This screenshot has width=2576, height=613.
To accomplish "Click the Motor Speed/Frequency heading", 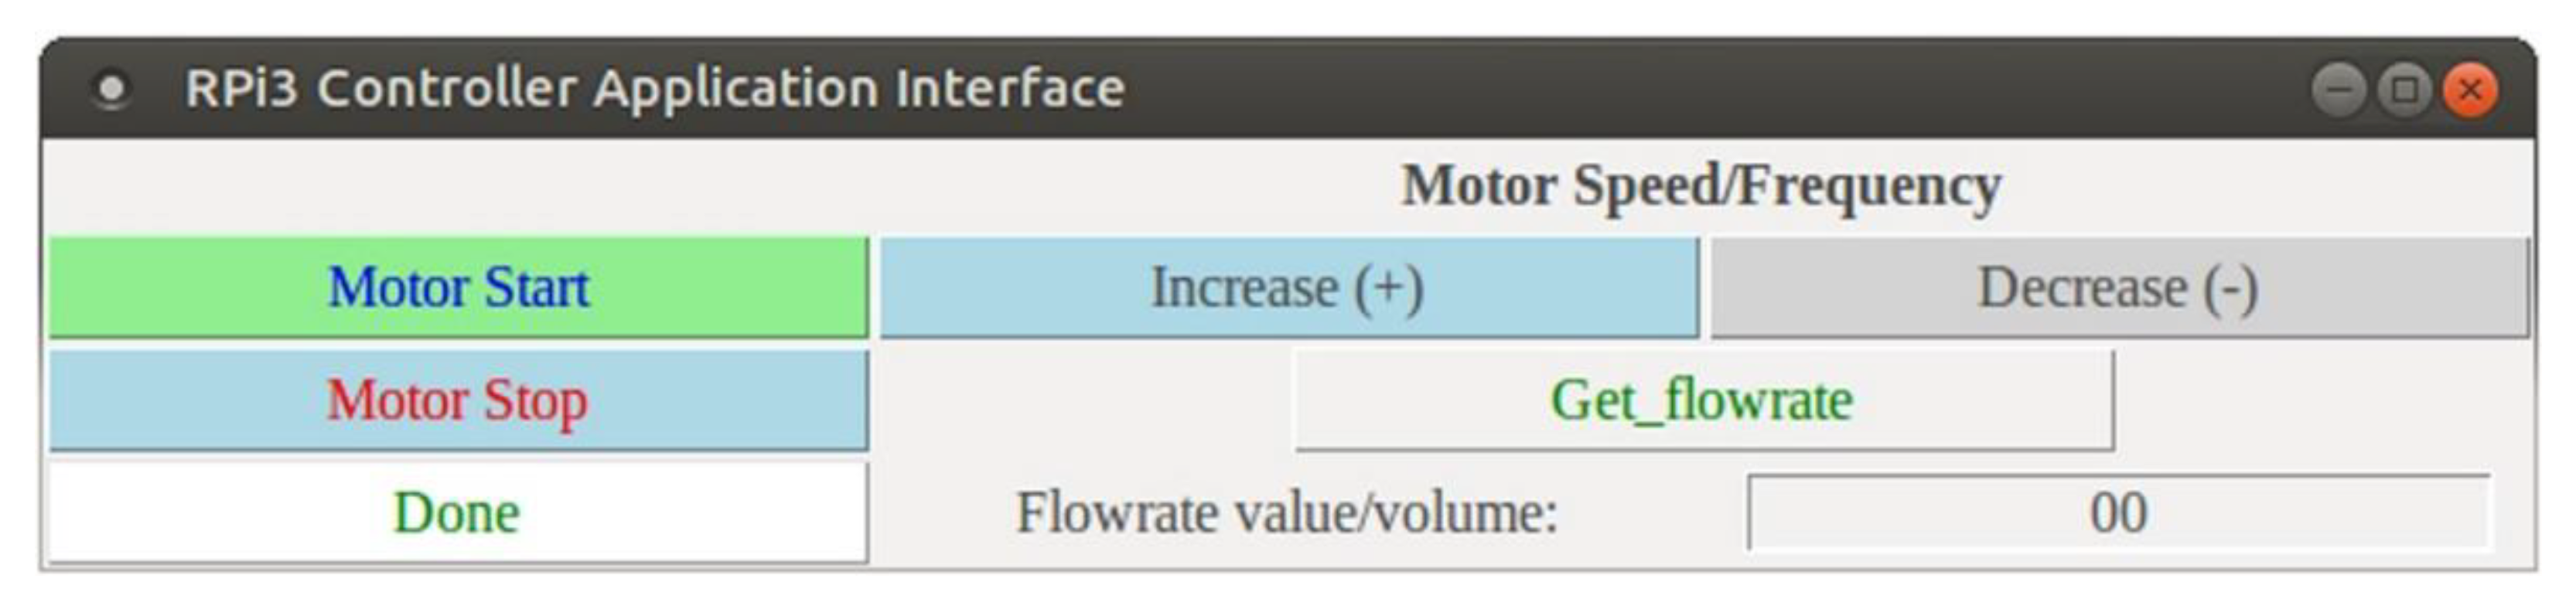I will [x=1701, y=186].
